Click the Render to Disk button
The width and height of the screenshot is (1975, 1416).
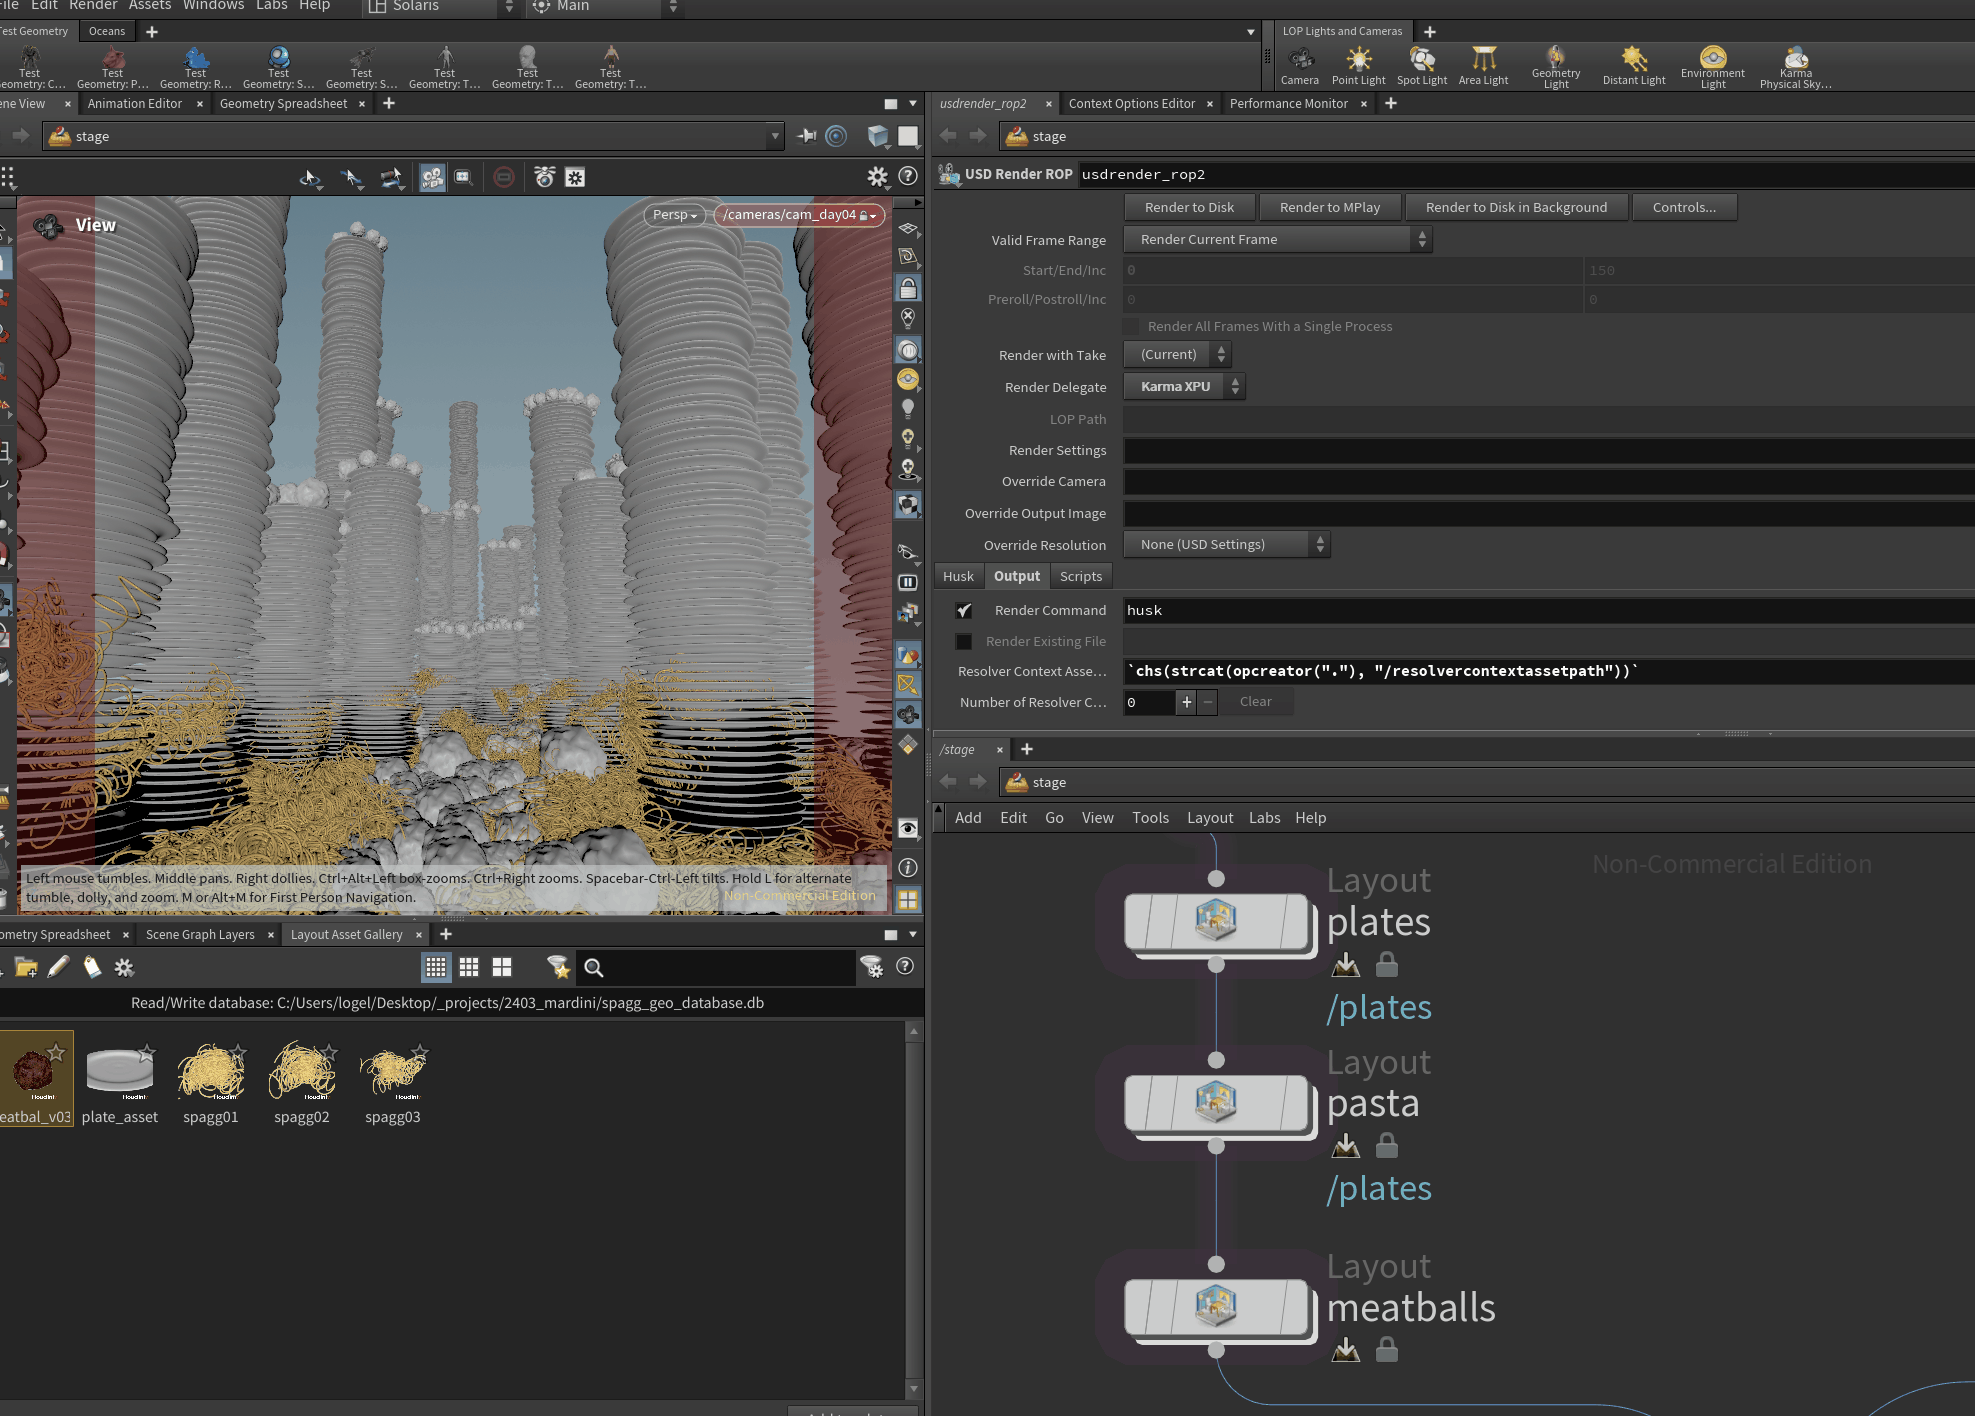pos(1189,207)
